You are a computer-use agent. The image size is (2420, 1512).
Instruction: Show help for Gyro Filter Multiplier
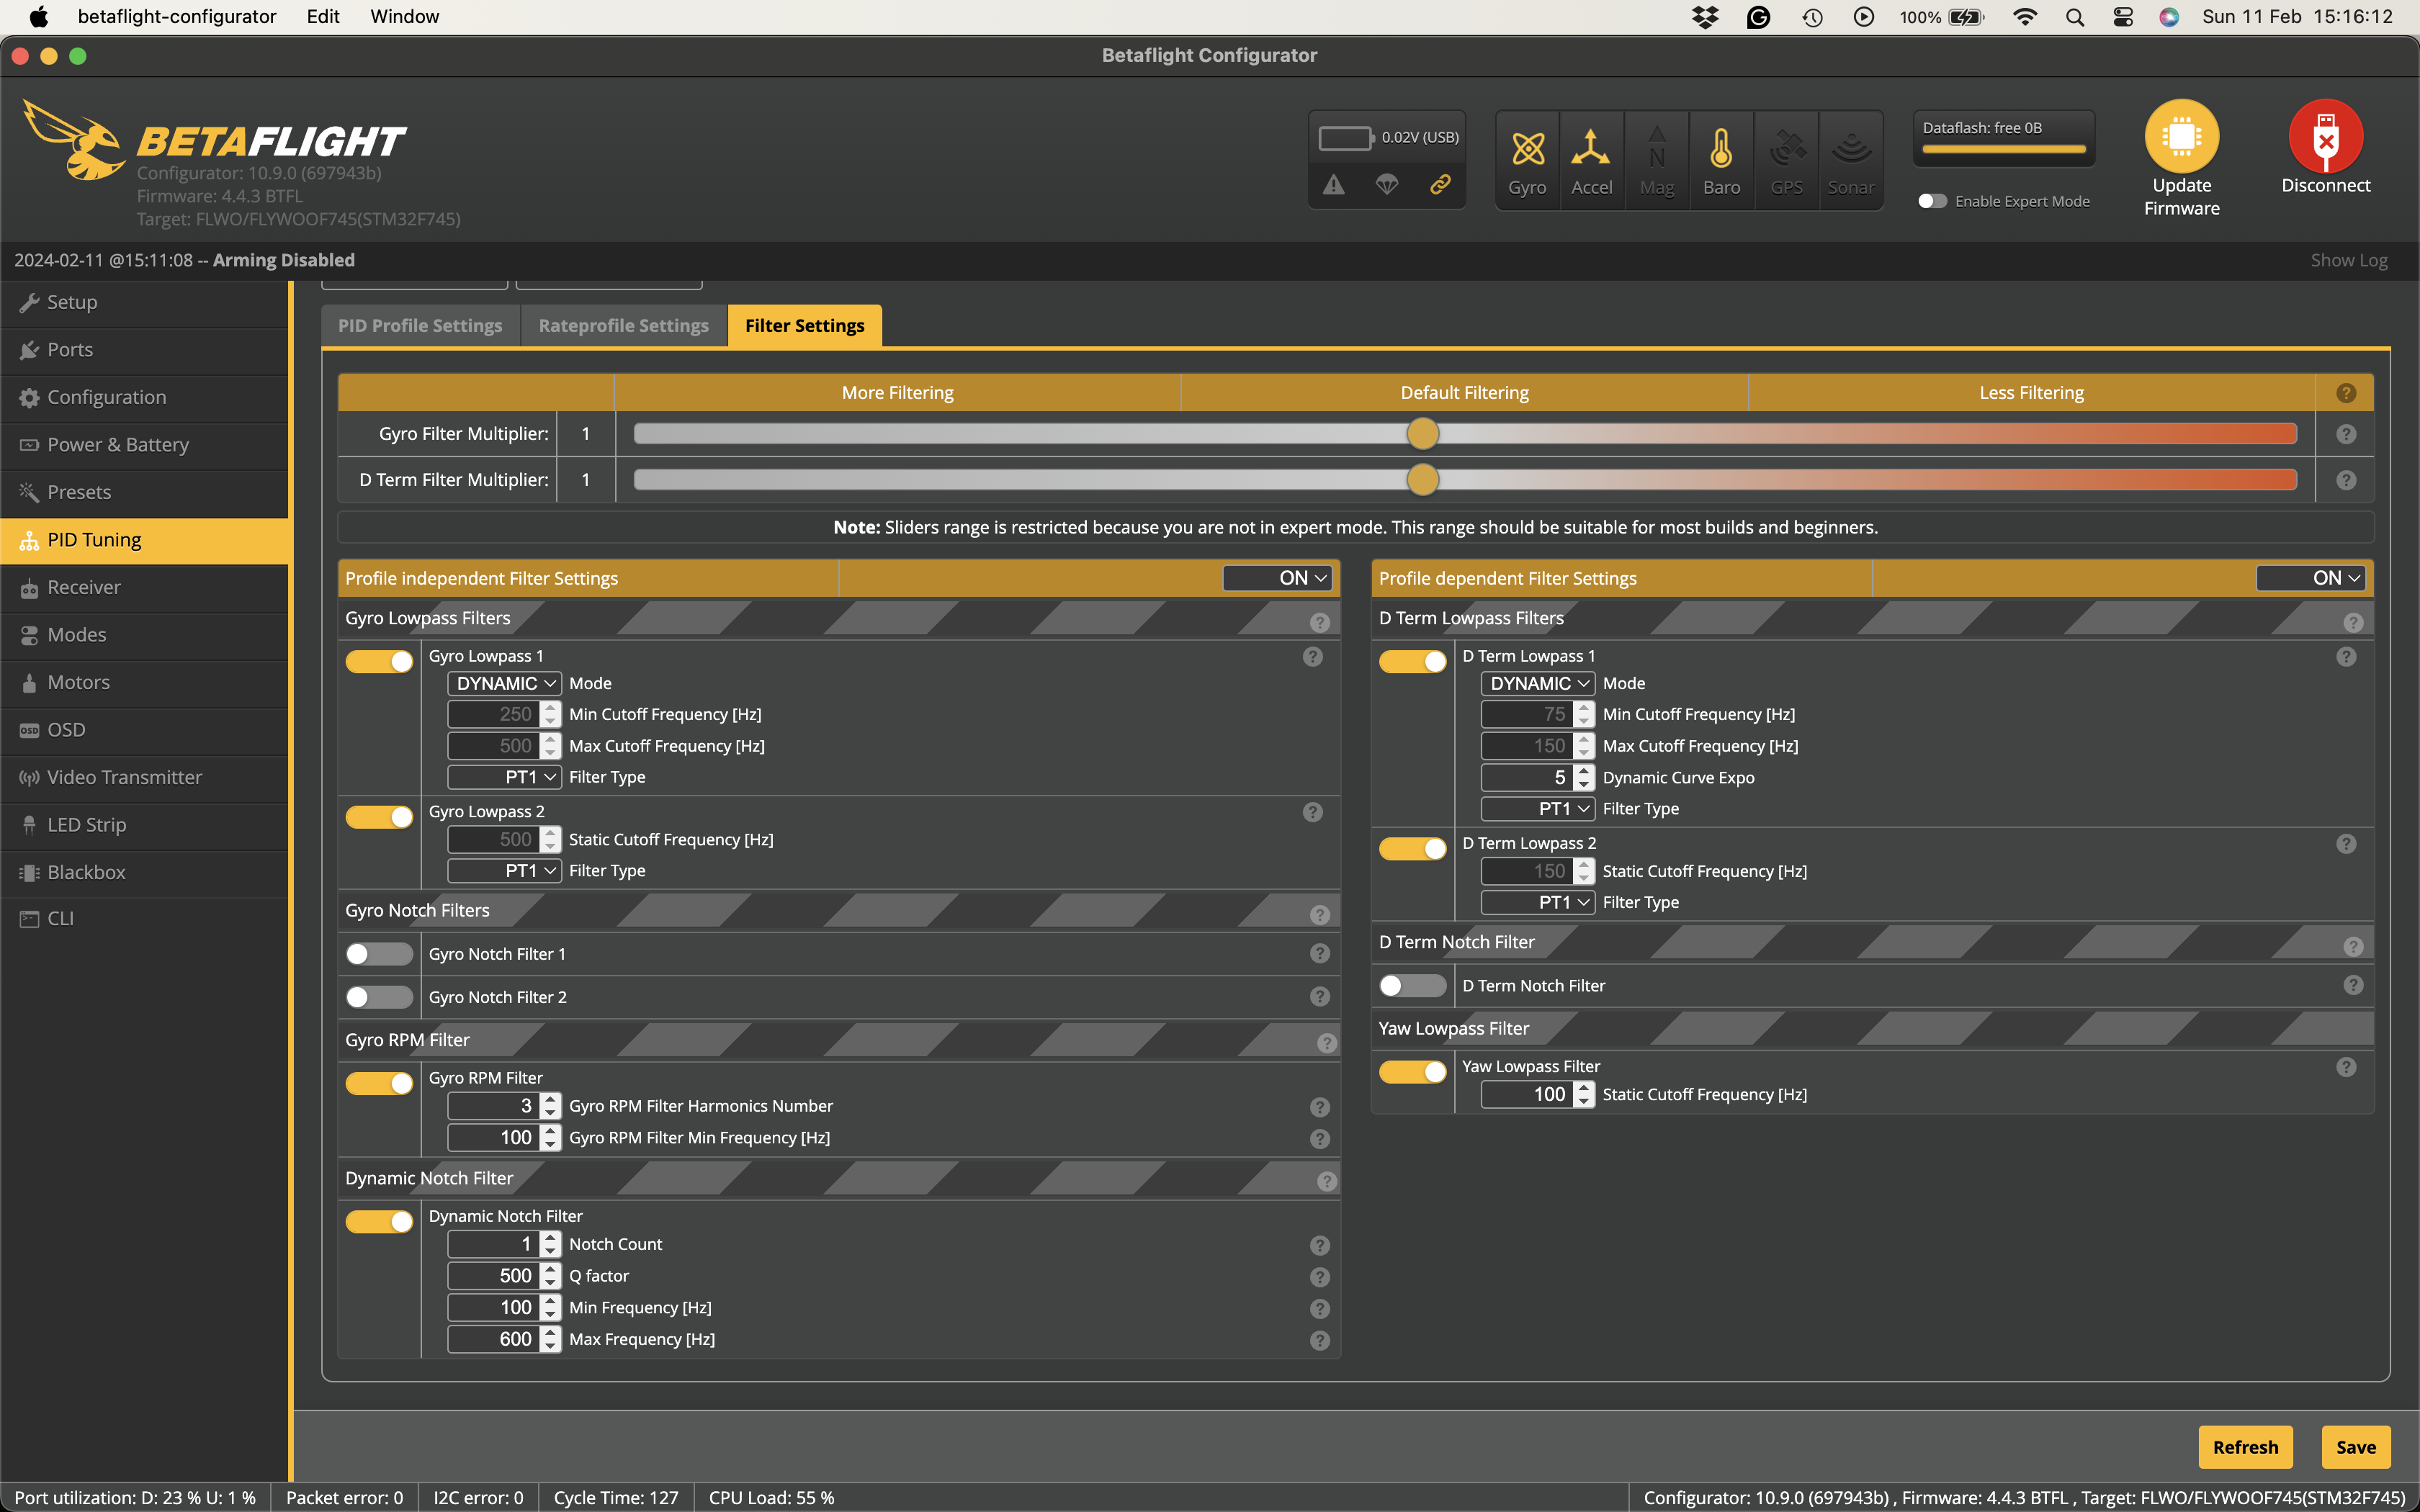2346,434
